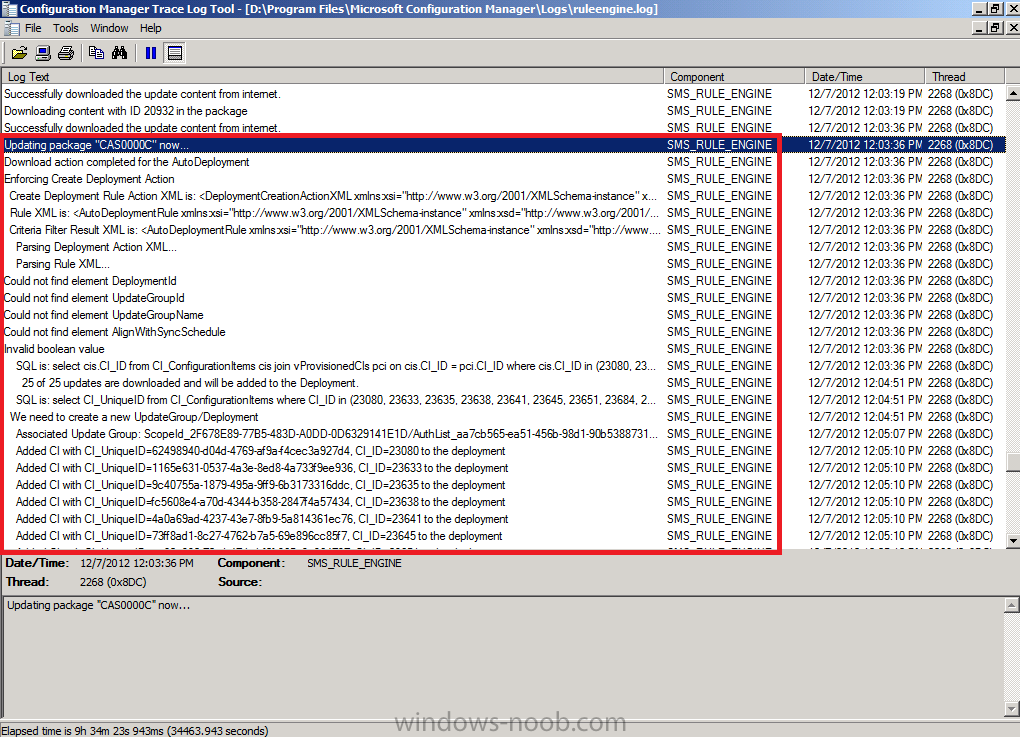Open the File menu
The image size is (1020, 737).
point(33,28)
